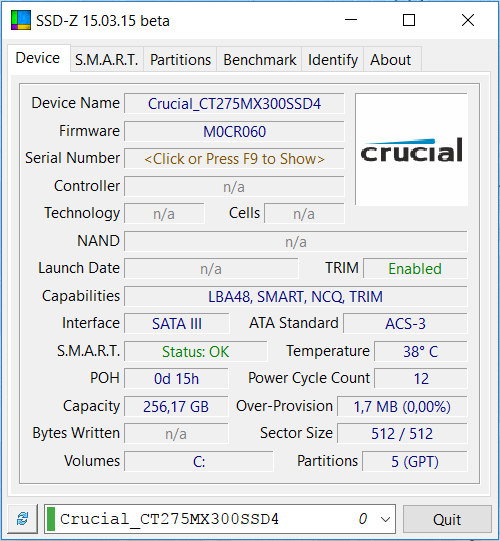The image size is (500, 541).
Task: Reveal the hidden Serial Number field
Action: (x=234, y=159)
